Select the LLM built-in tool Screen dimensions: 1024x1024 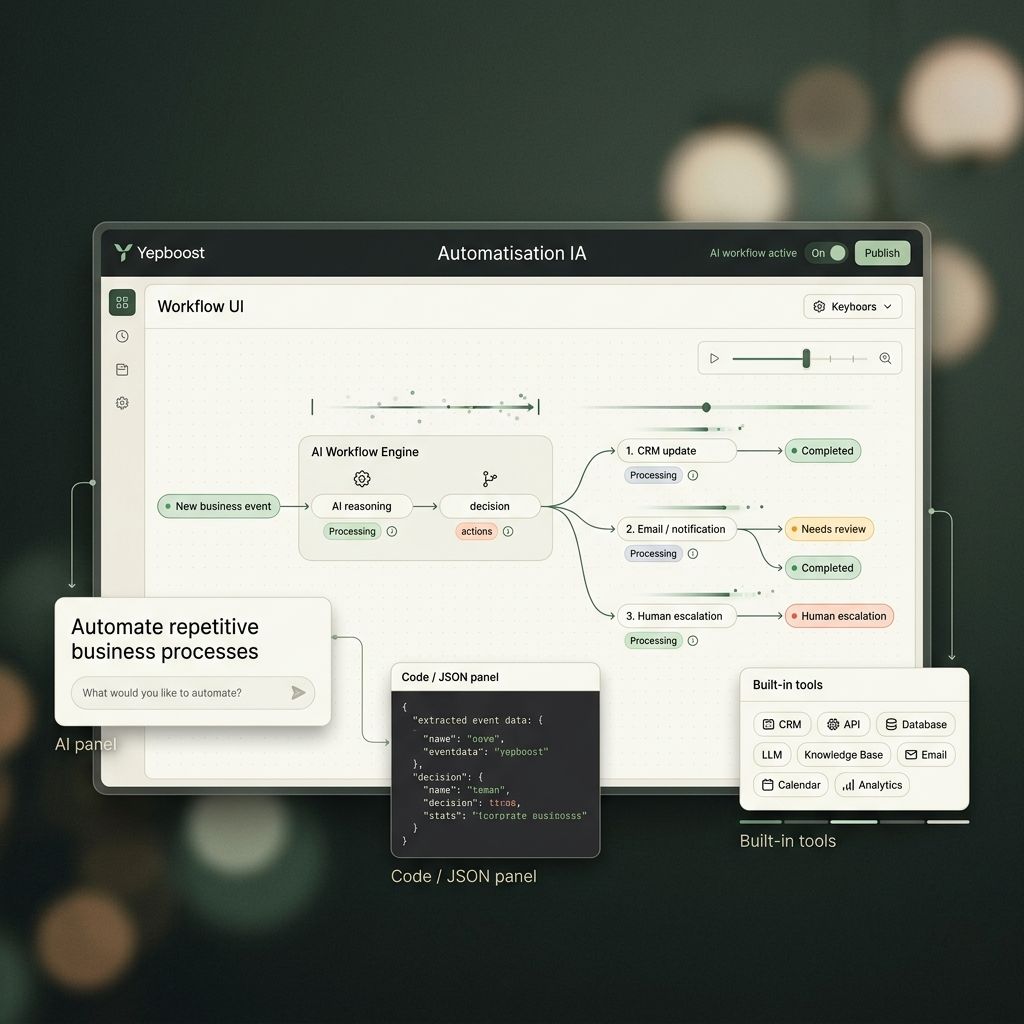tap(772, 755)
